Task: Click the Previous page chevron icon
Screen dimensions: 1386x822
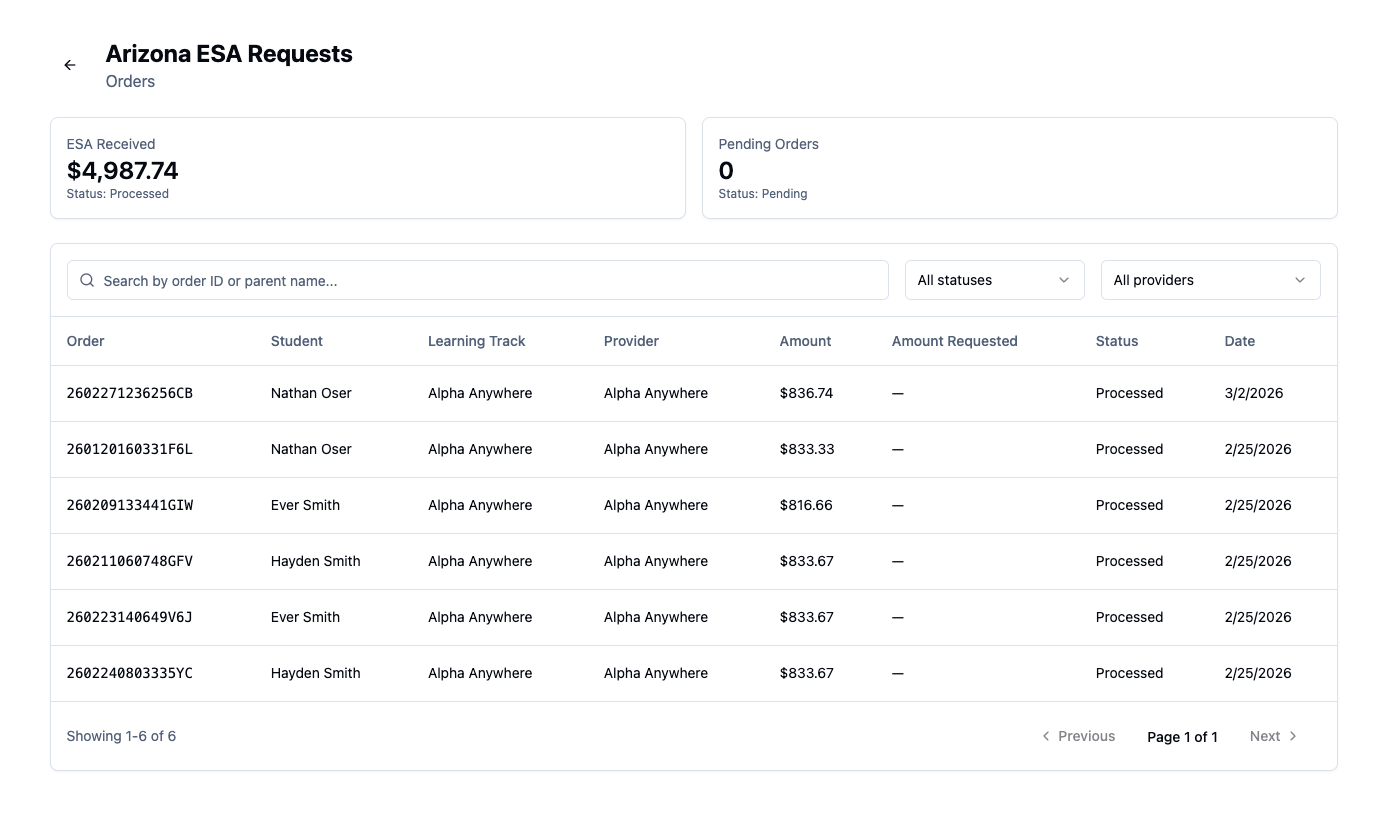Action: [1046, 736]
